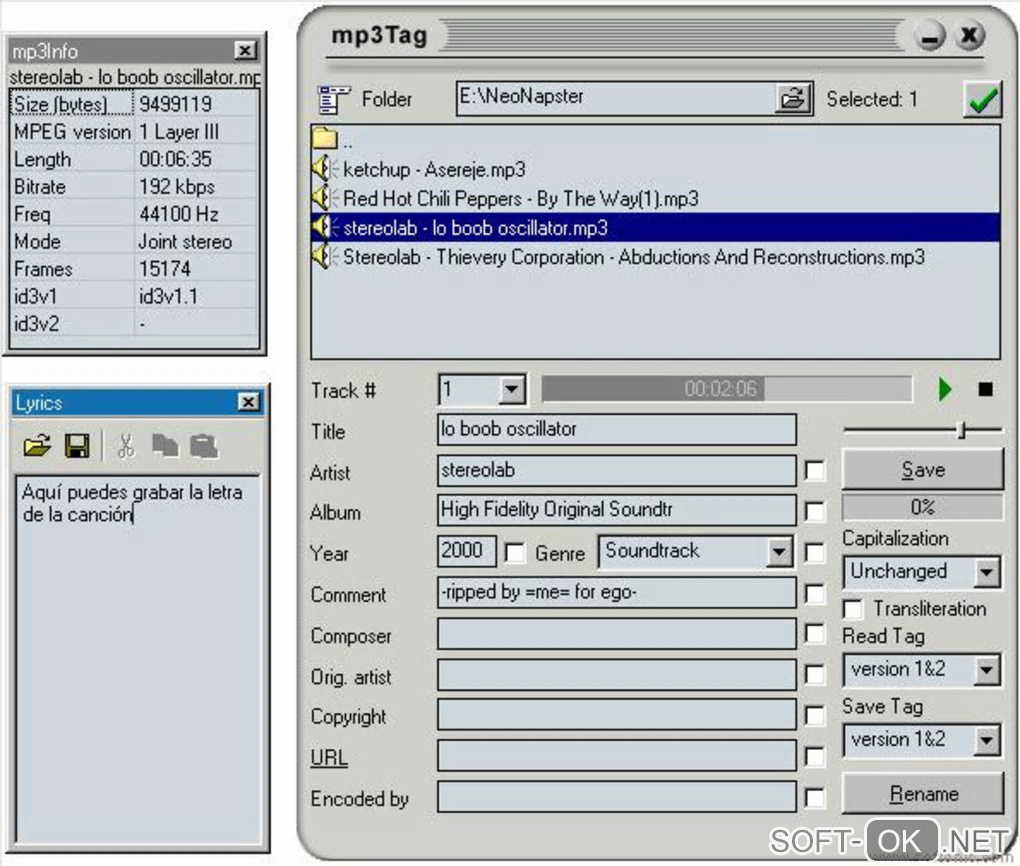This screenshot has height=866, width=1020.
Task: Click speaker icon of stereolab - lo boob oscillator.mp3
Action: [325, 227]
